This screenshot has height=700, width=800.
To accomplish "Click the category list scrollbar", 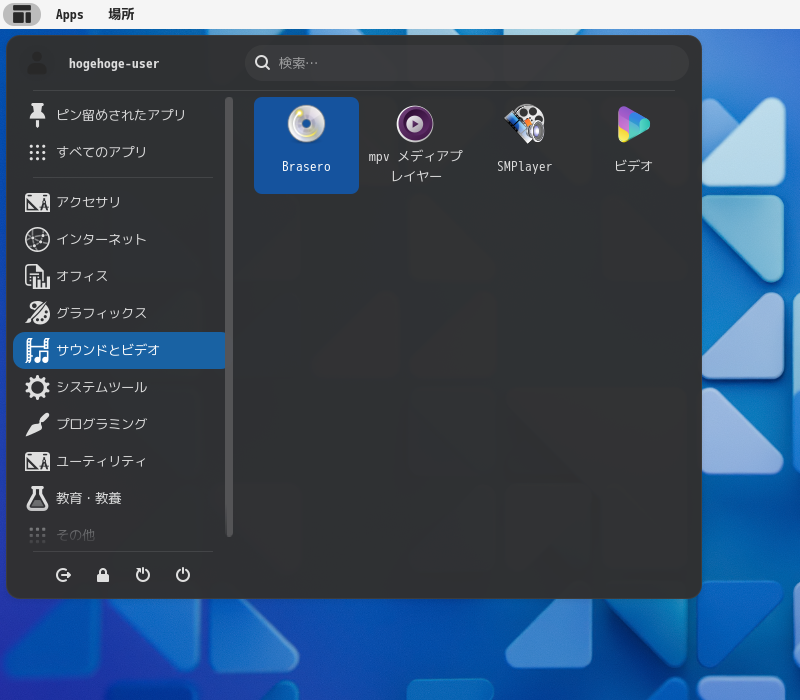I will (x=230, y=317).
